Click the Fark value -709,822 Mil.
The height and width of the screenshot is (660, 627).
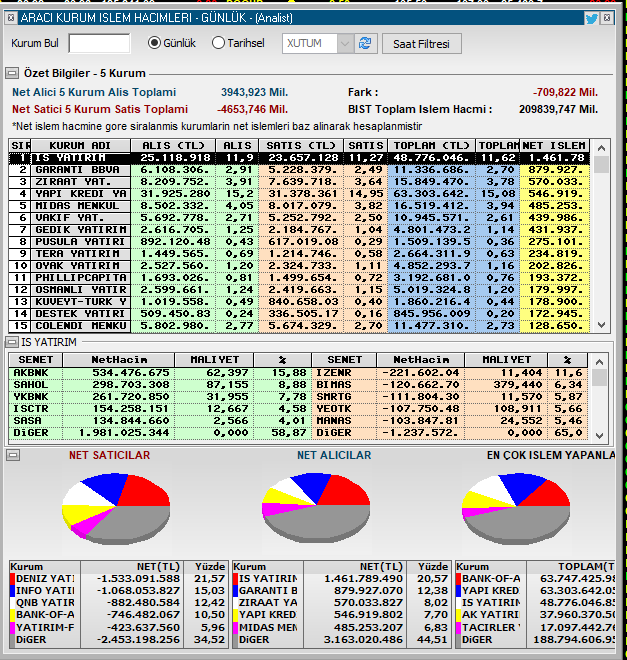click(x=565, y=93)
